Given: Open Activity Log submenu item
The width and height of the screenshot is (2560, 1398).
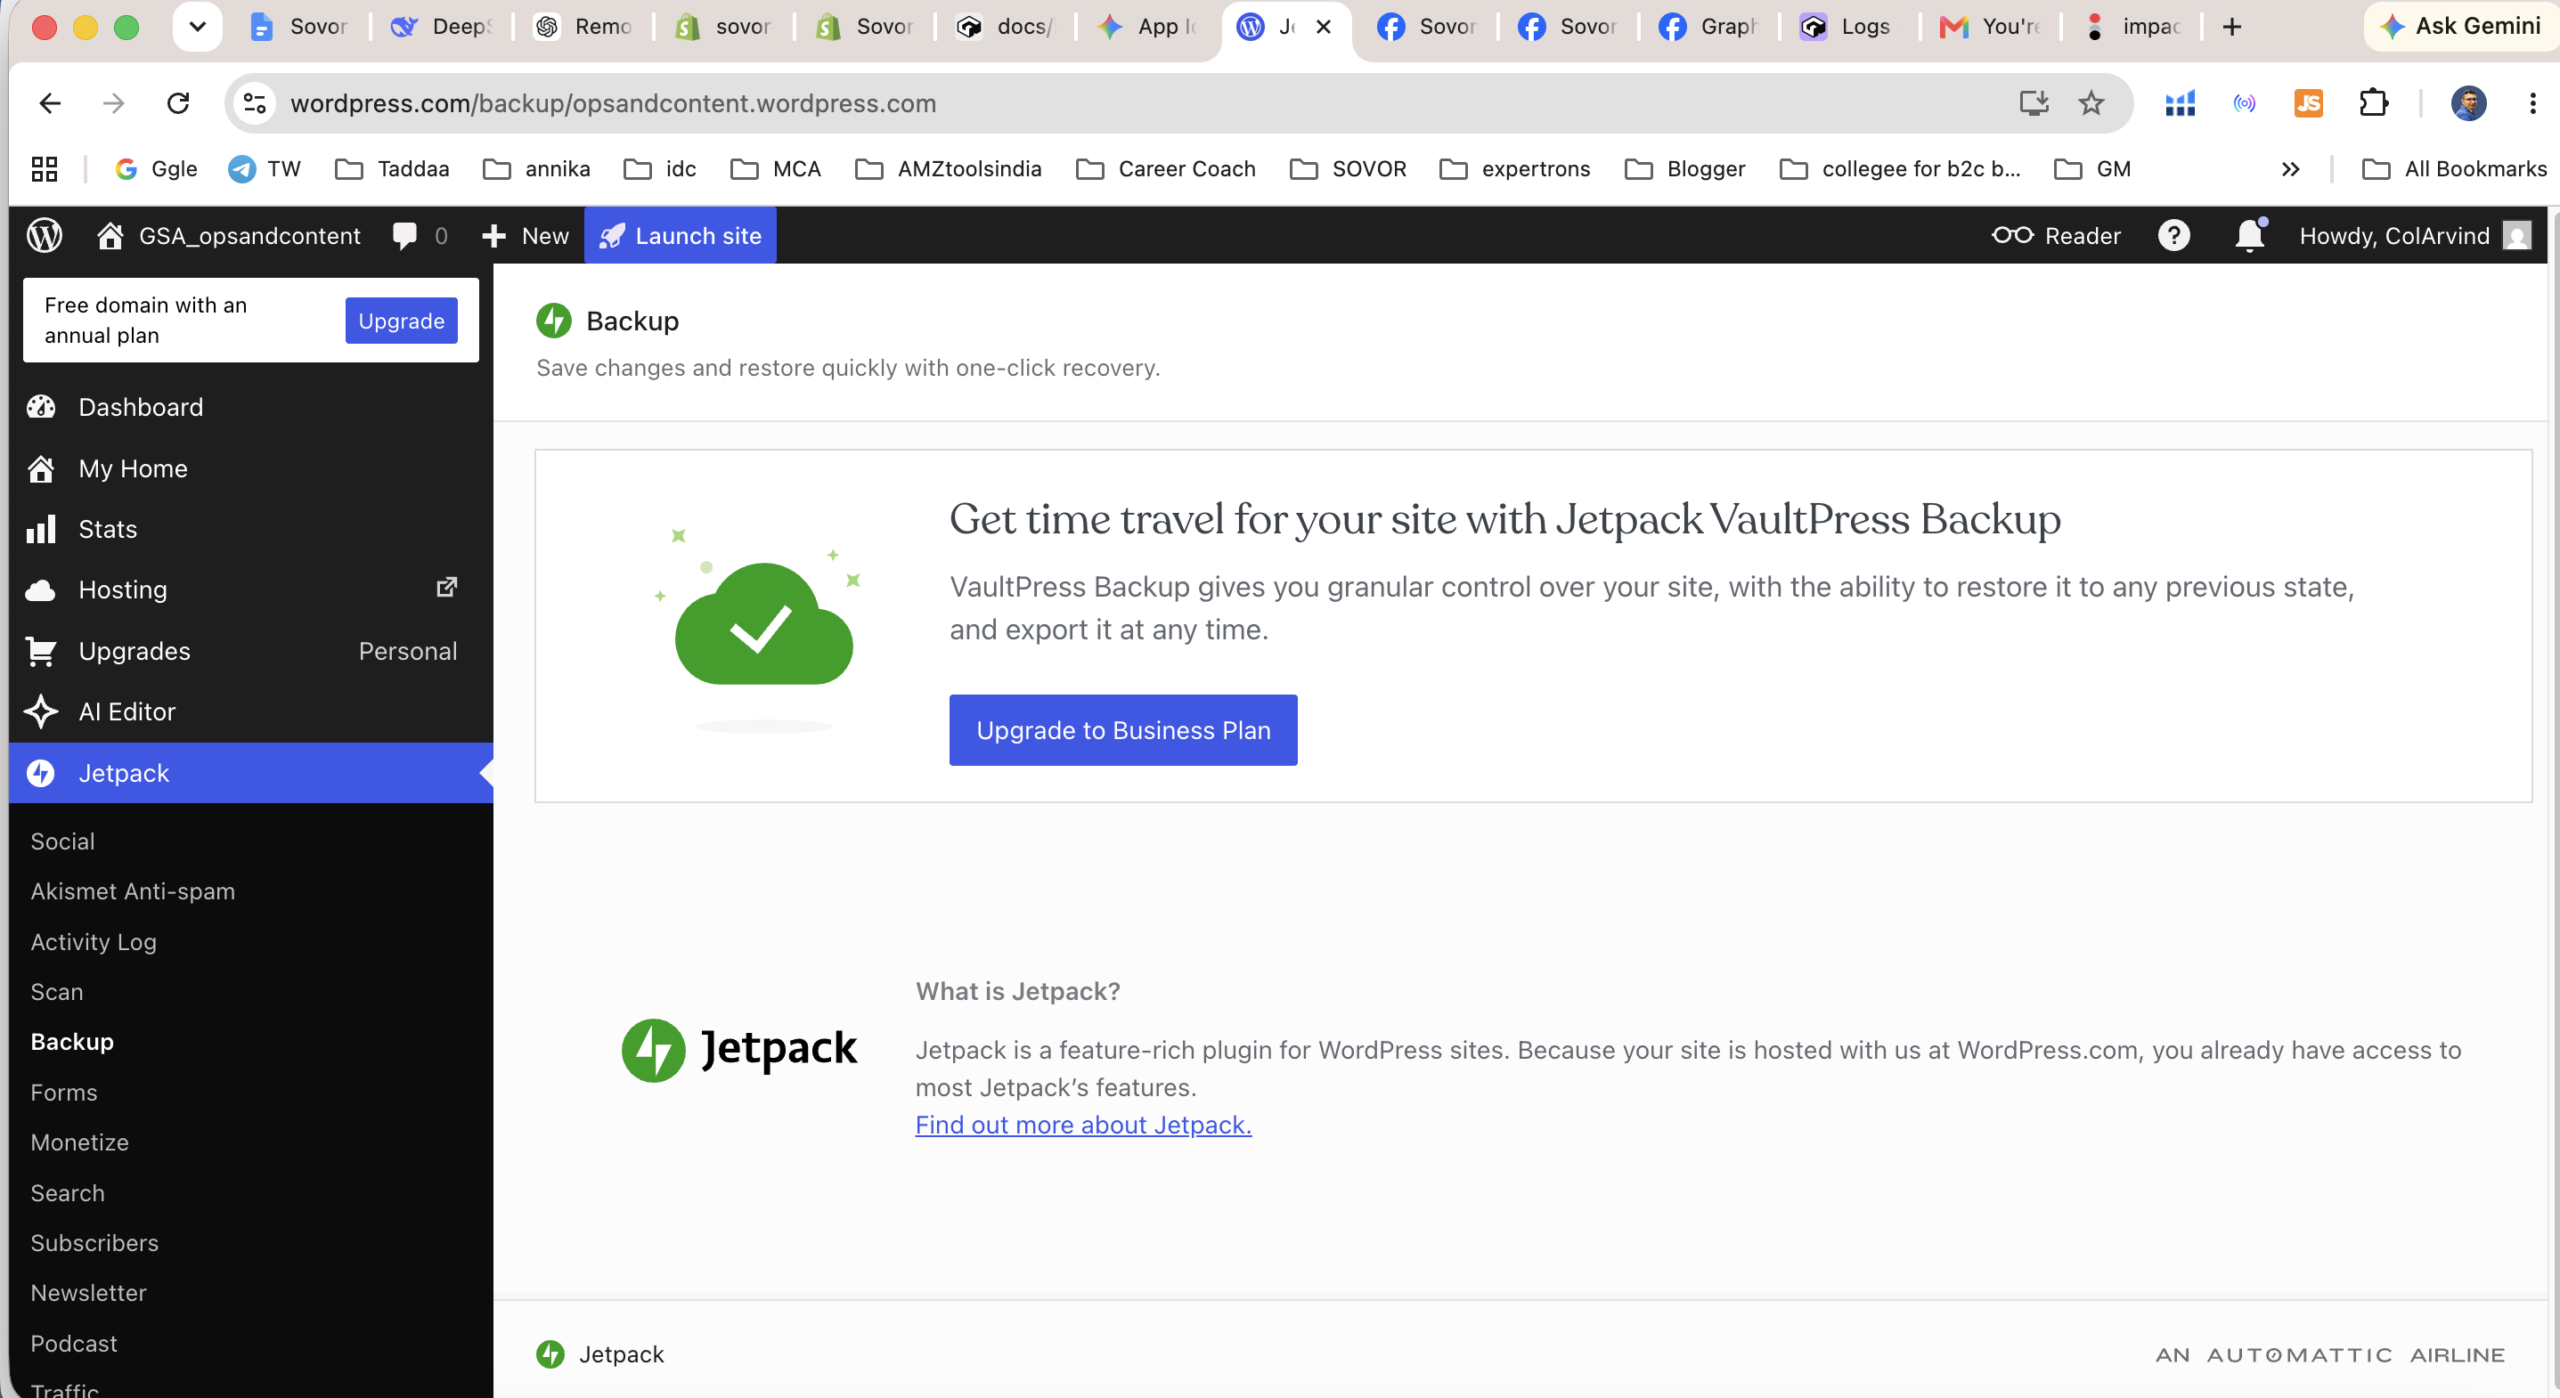Looking at the screenshot, I should pos(93,942).
